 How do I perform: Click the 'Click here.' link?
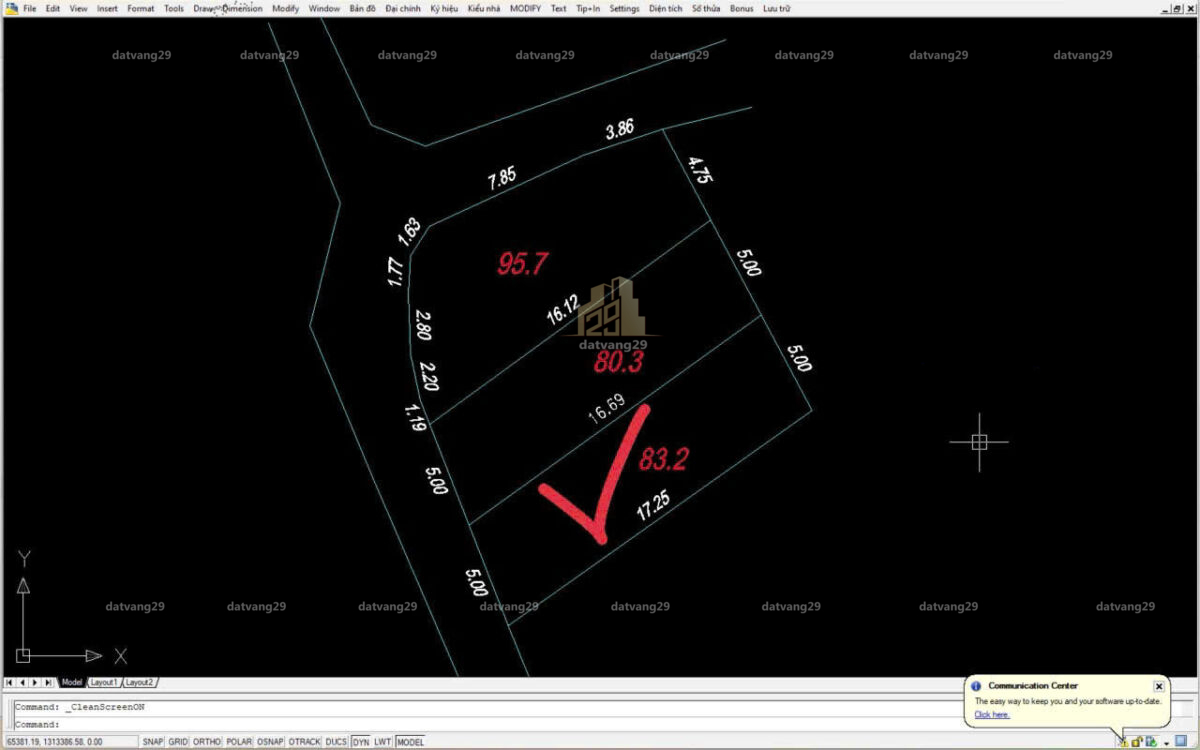point(992,715)
